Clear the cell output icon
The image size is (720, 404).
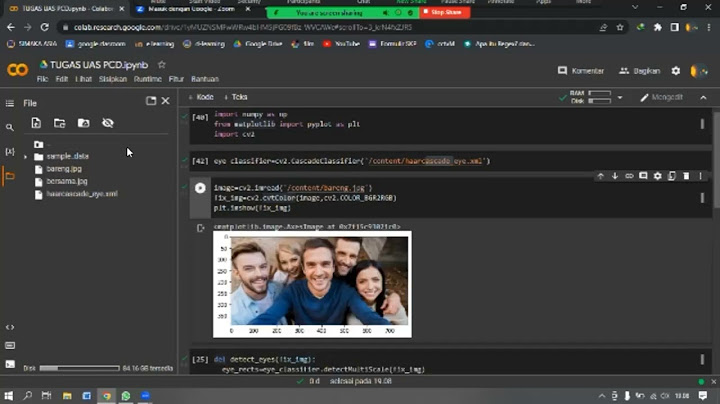point(200,228)
